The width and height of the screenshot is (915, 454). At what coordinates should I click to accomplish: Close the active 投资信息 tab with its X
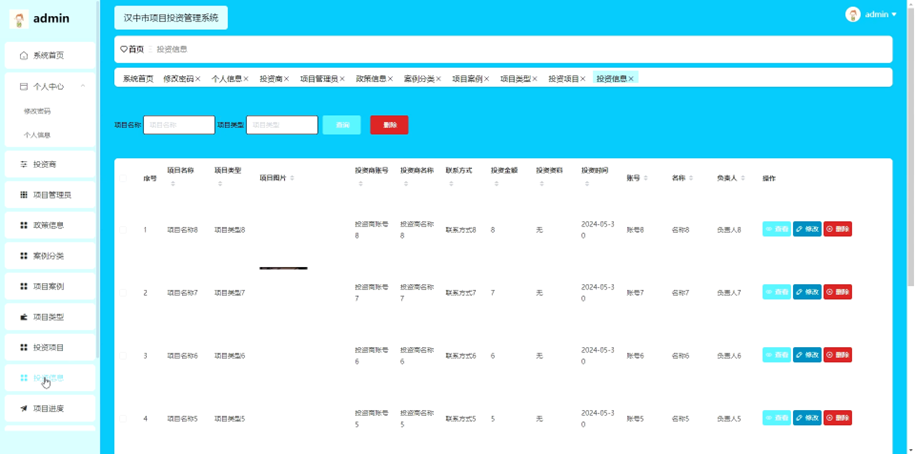pos(631,79)
